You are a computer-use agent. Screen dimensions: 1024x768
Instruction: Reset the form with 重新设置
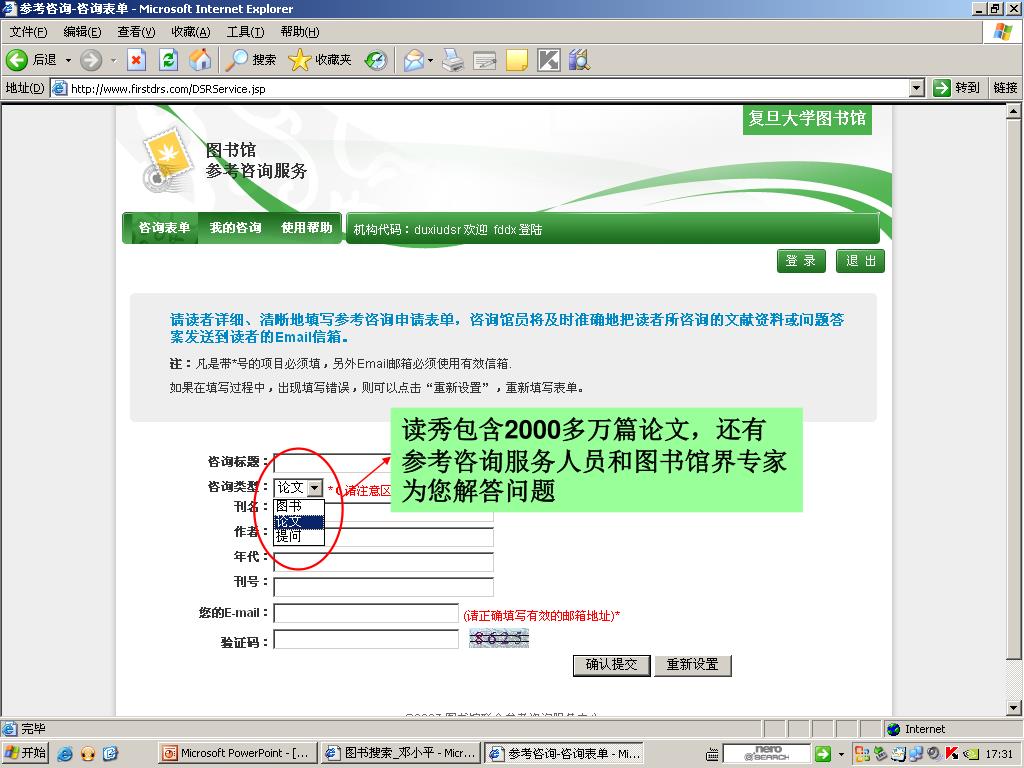[692, 665]
